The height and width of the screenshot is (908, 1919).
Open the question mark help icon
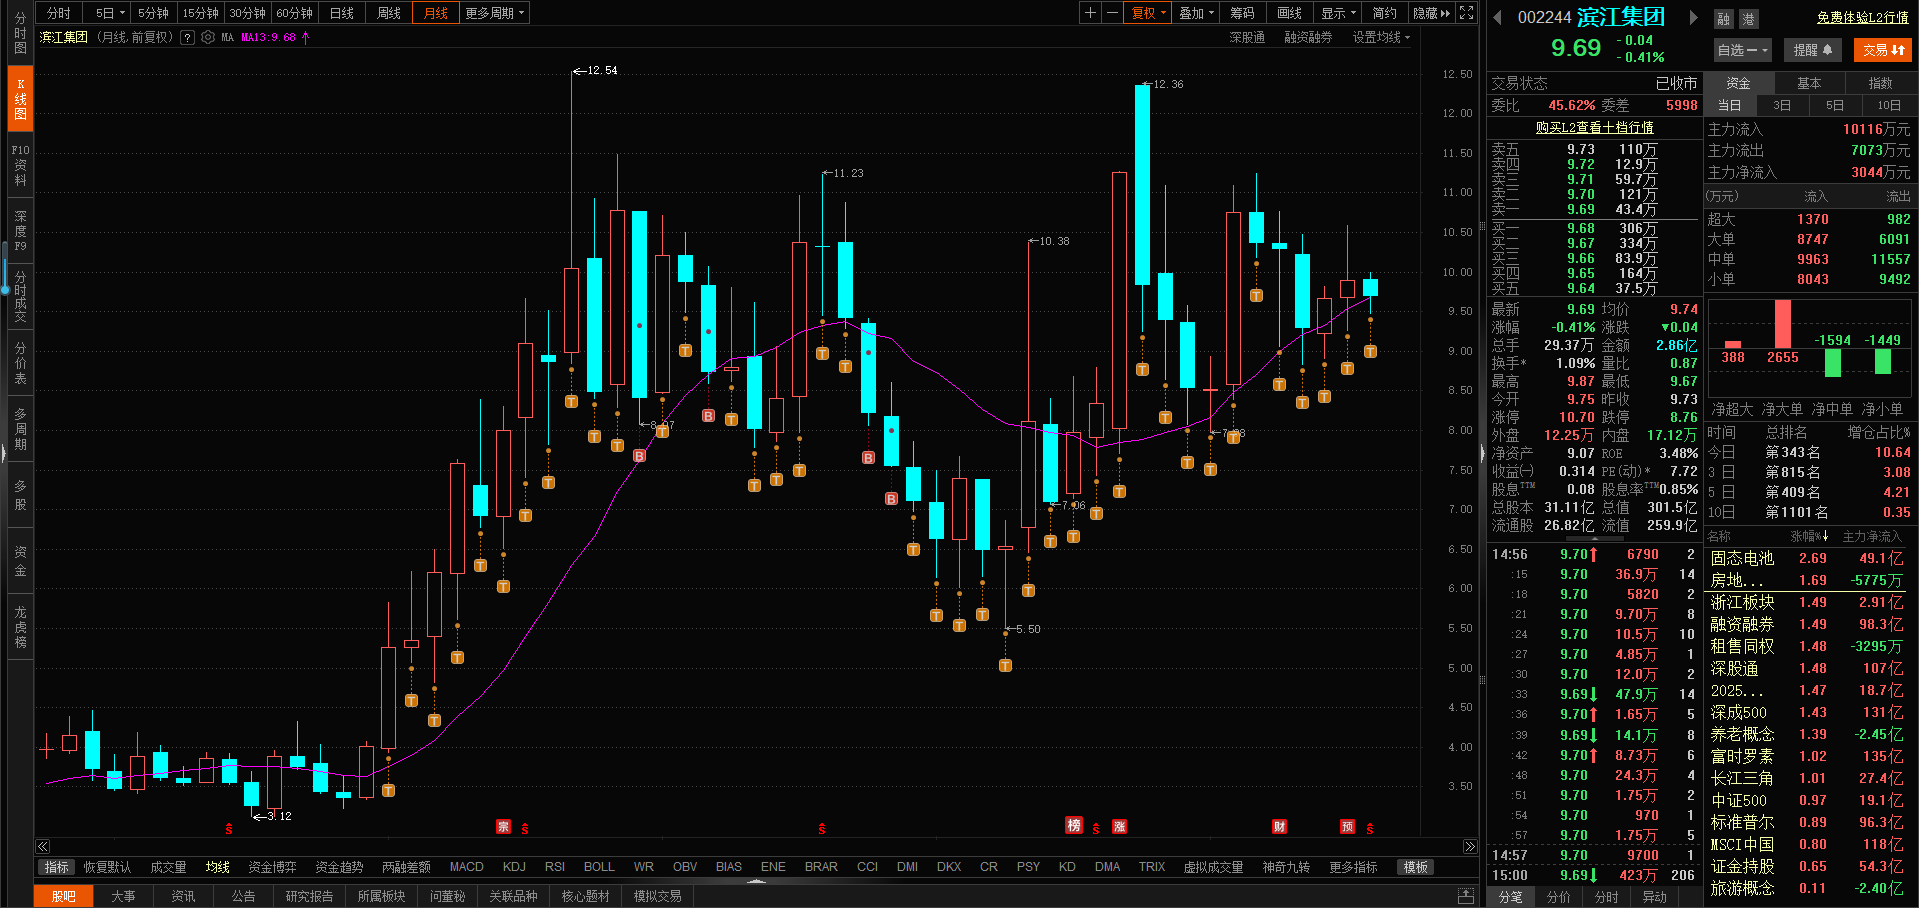[x=187, y=37]
